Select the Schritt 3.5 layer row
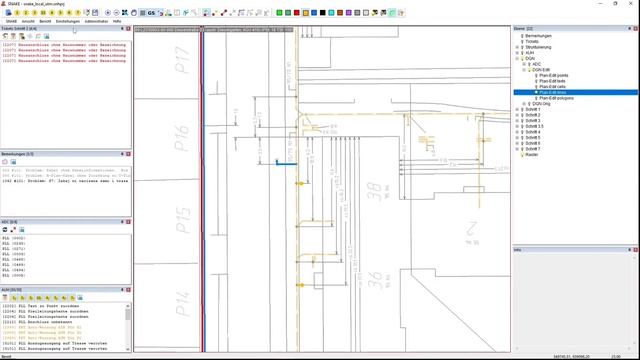This screenshot has width=640, height=360. click(x=534, y=127)
